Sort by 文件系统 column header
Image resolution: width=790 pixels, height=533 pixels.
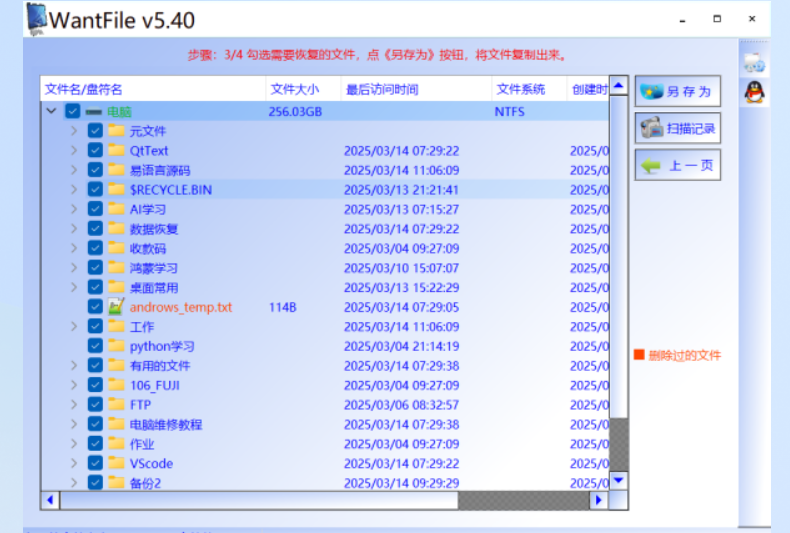529,89
